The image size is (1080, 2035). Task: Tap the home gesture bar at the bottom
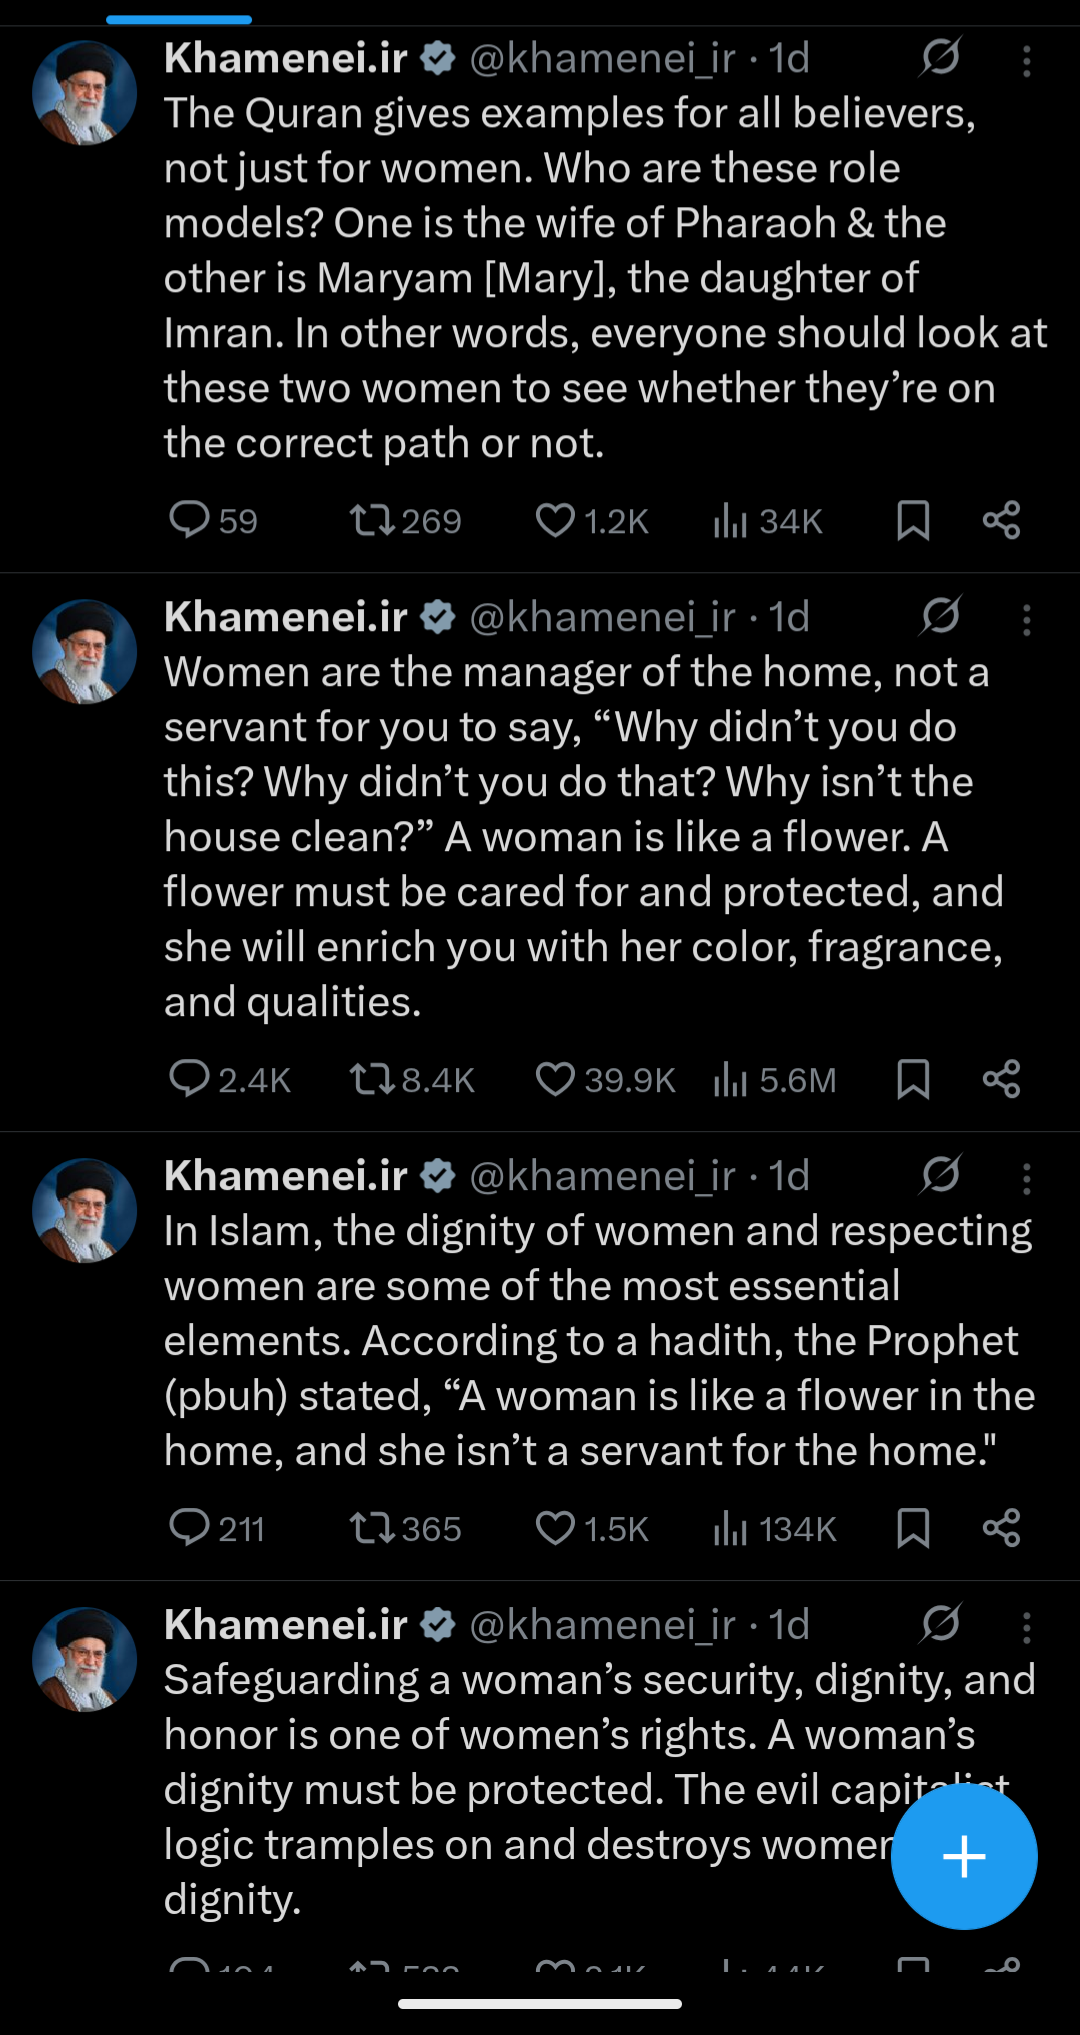[x=540, y=2004]
